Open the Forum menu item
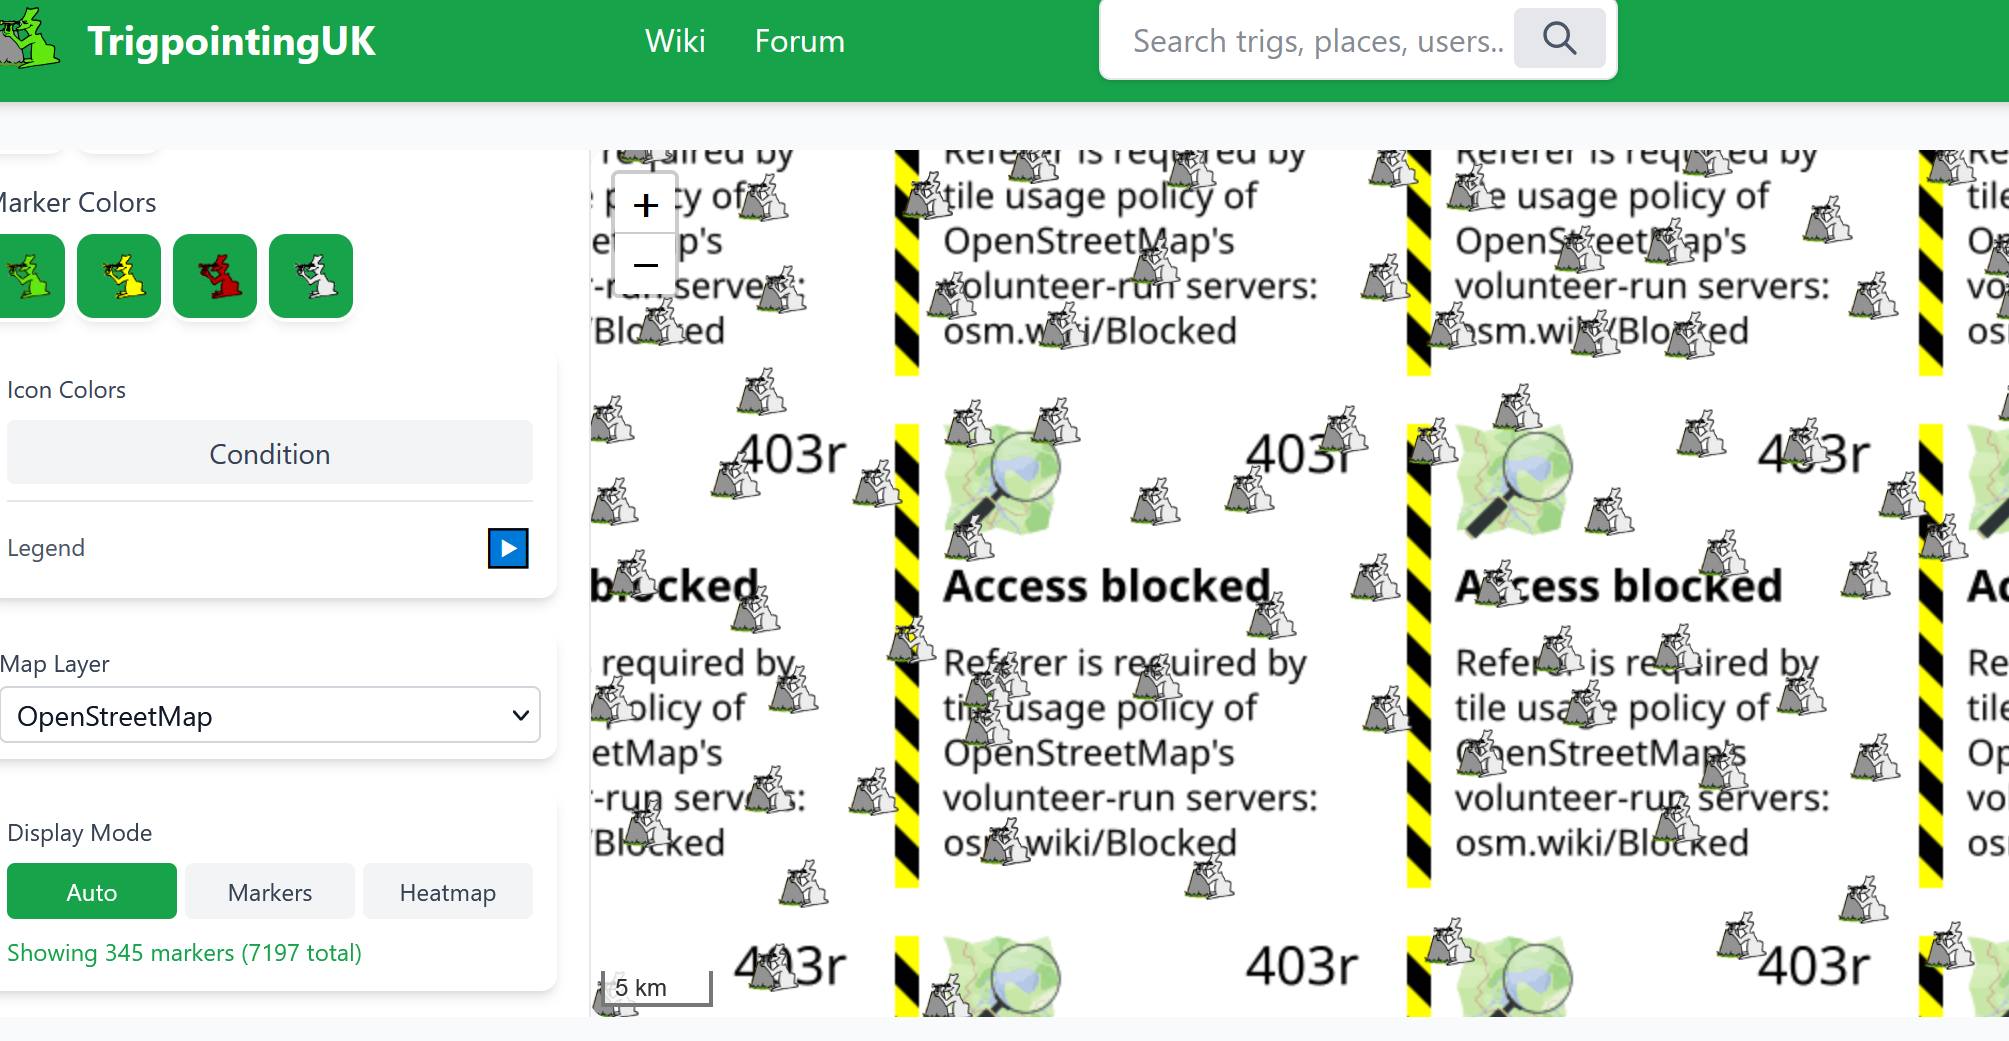 (x=799, y=41)
